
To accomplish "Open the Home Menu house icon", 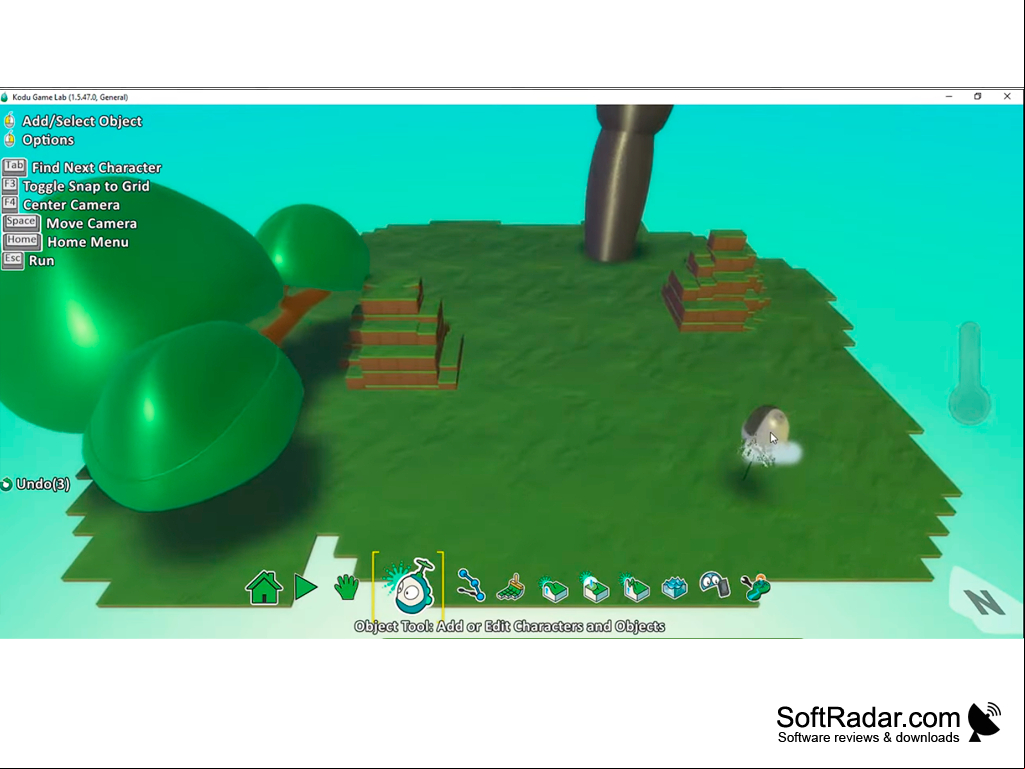I will [264, 587].
